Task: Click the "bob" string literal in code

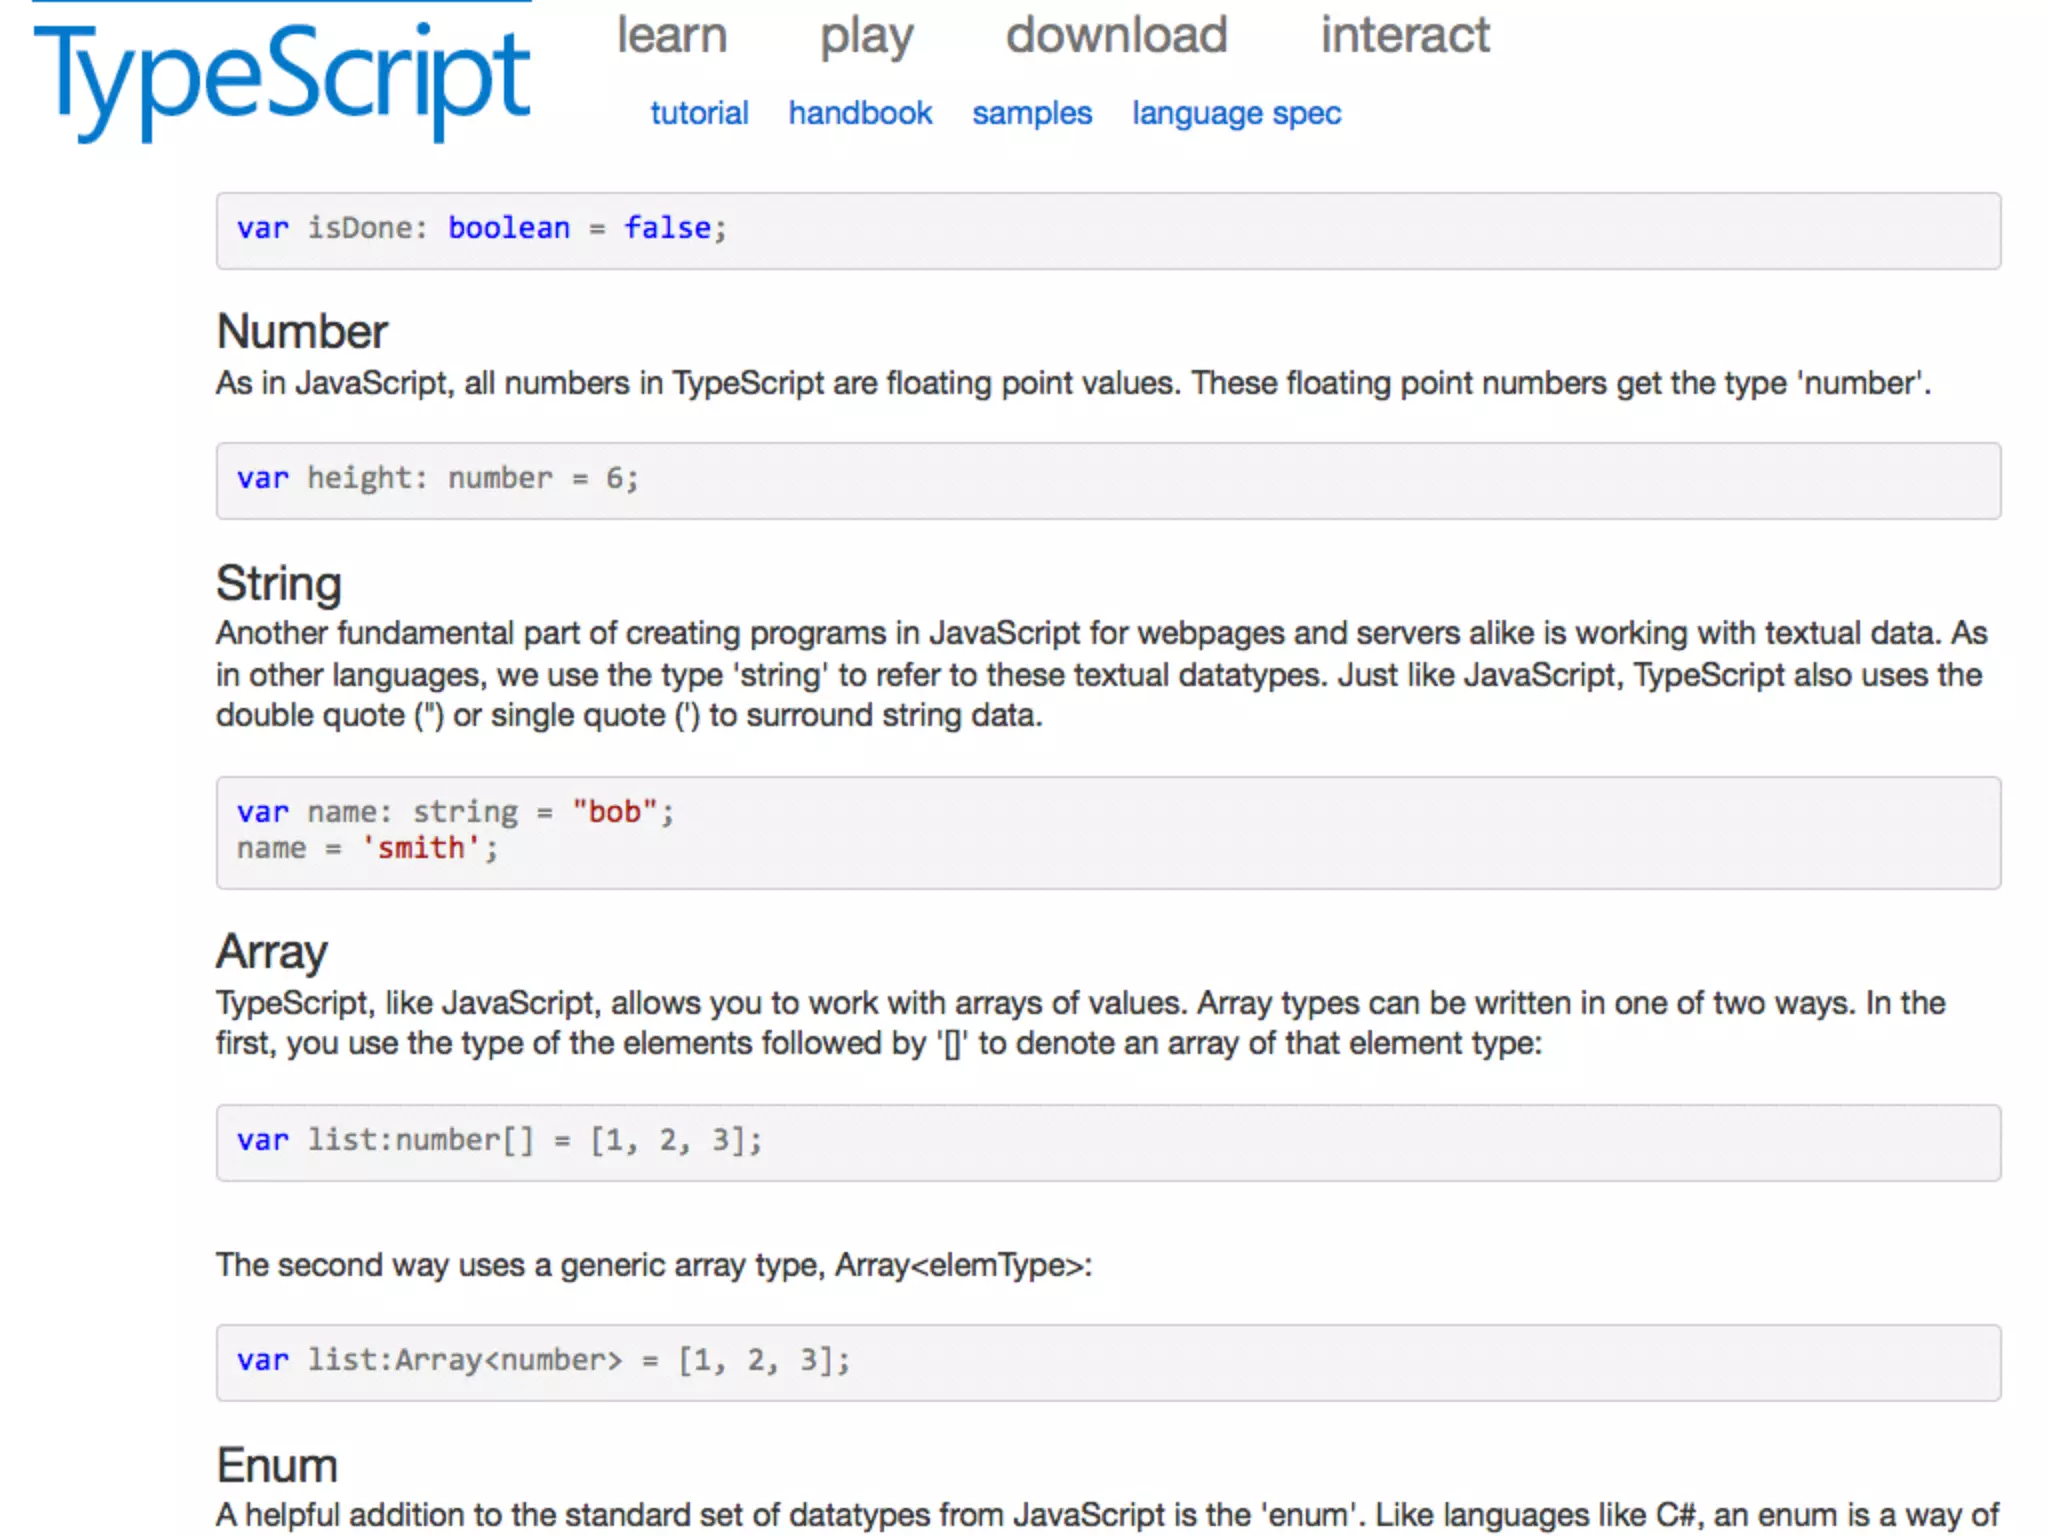Action: pos(614,812)
